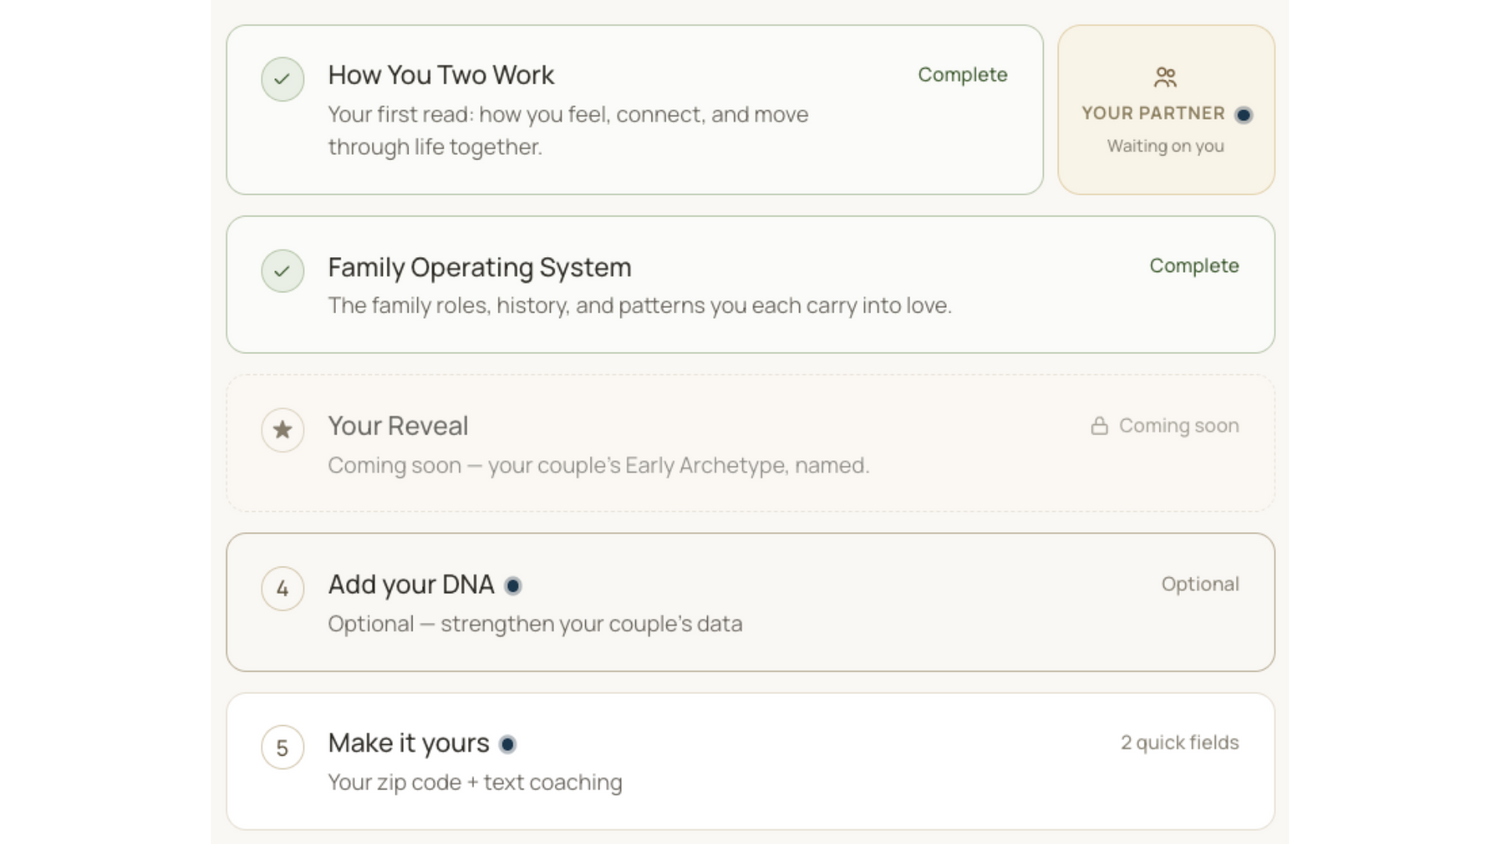Open the Add your DNA step
The height and width of the screenshot is (844, 1500).
[750, 602]
